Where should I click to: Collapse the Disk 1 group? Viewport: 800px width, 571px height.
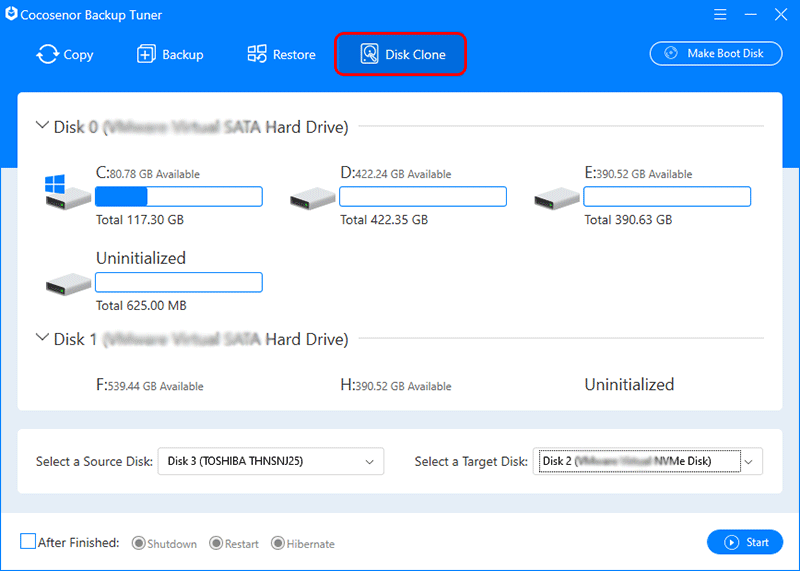(x=42, y=337)
